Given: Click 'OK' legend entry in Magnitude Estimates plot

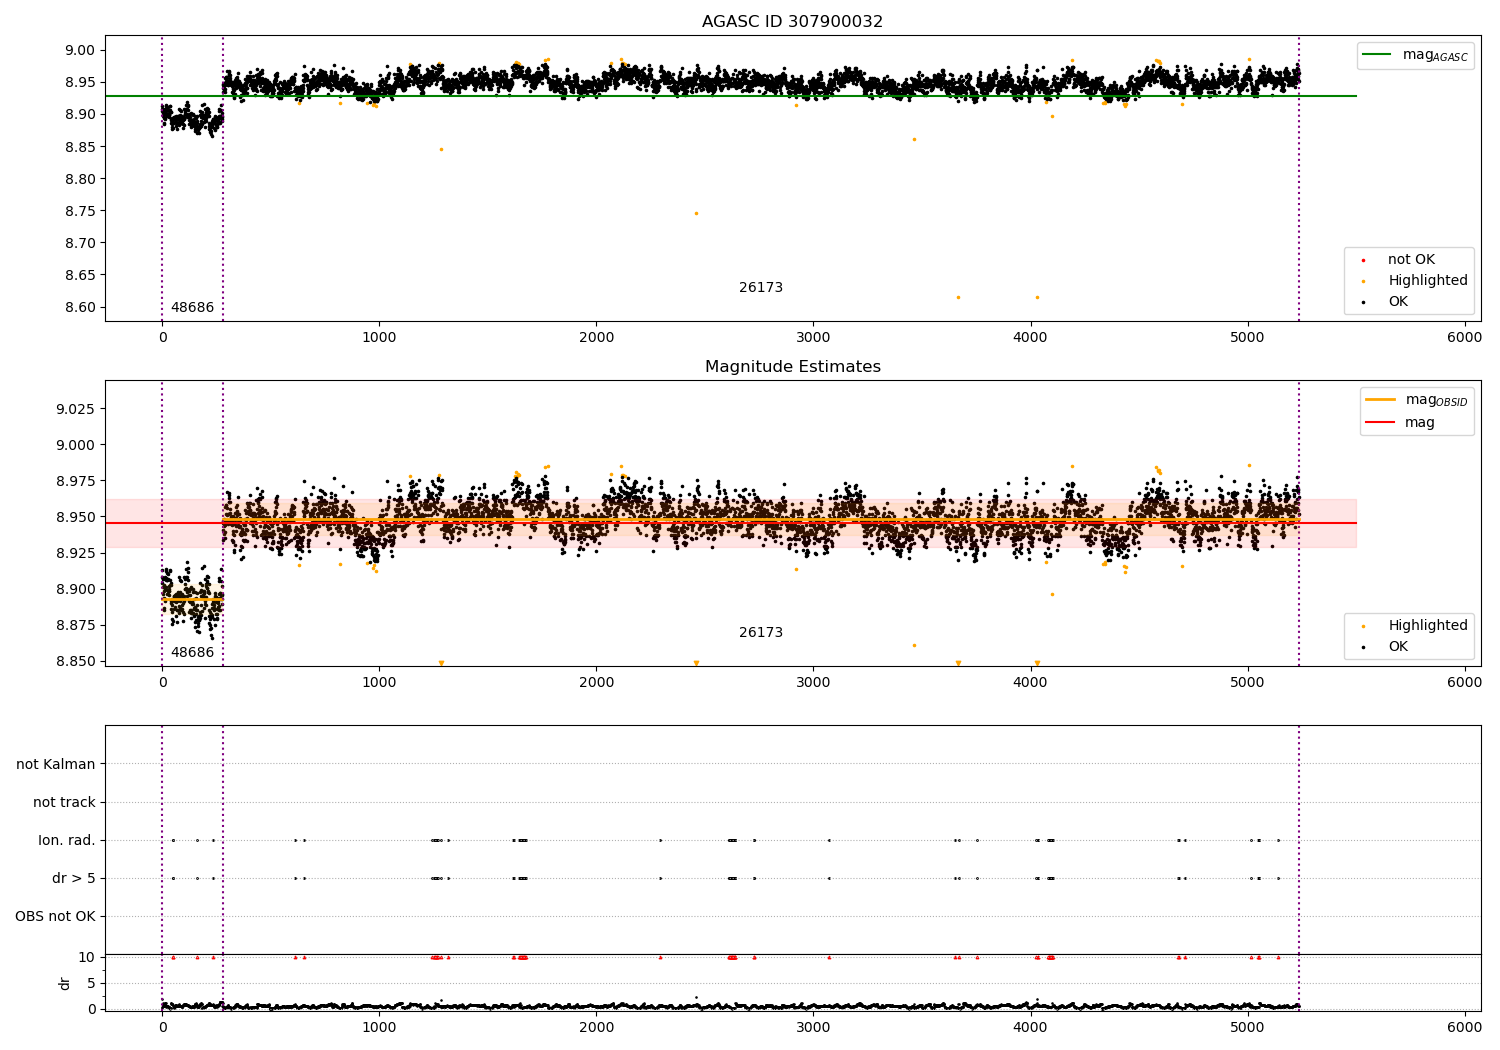Looking at the screenshot, I should [1397, 646].
